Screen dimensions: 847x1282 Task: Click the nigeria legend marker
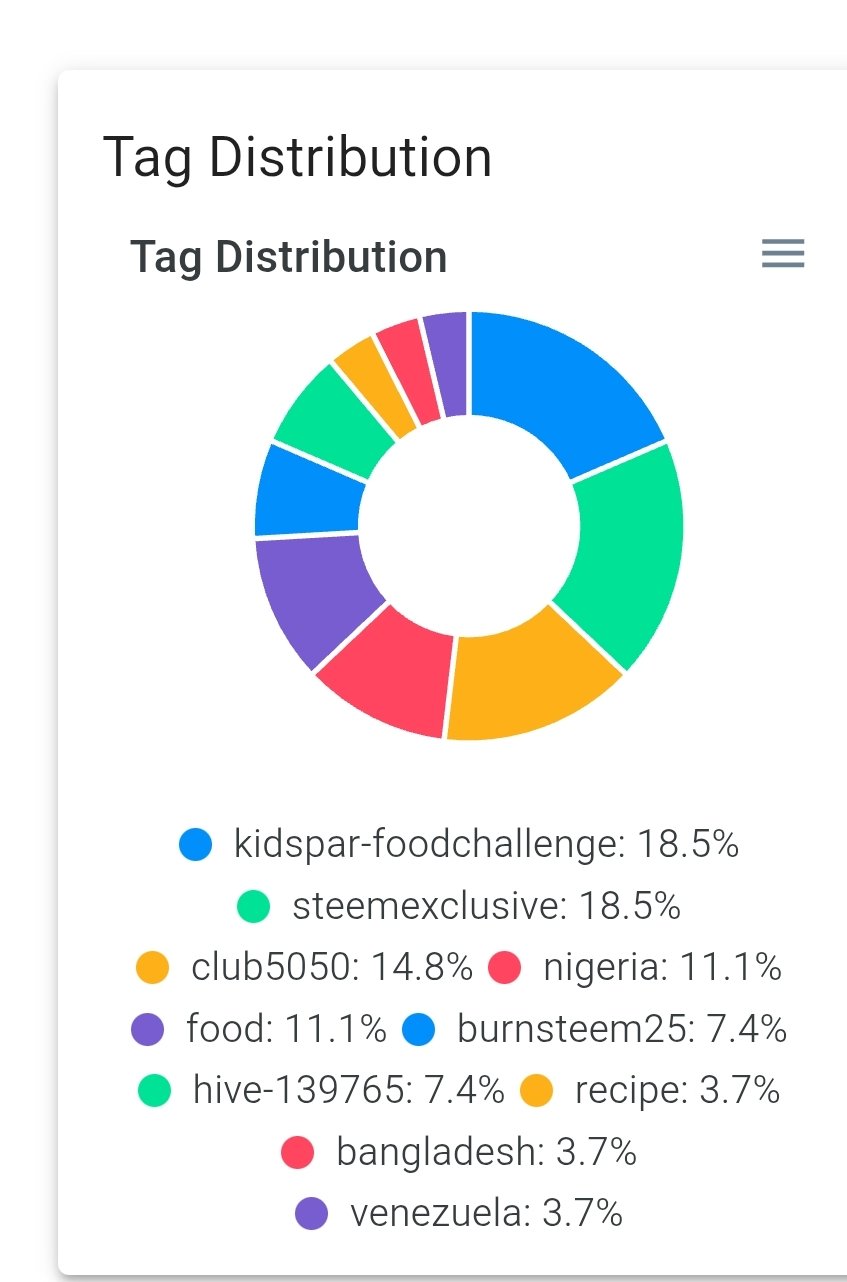(x=506, y=967)
